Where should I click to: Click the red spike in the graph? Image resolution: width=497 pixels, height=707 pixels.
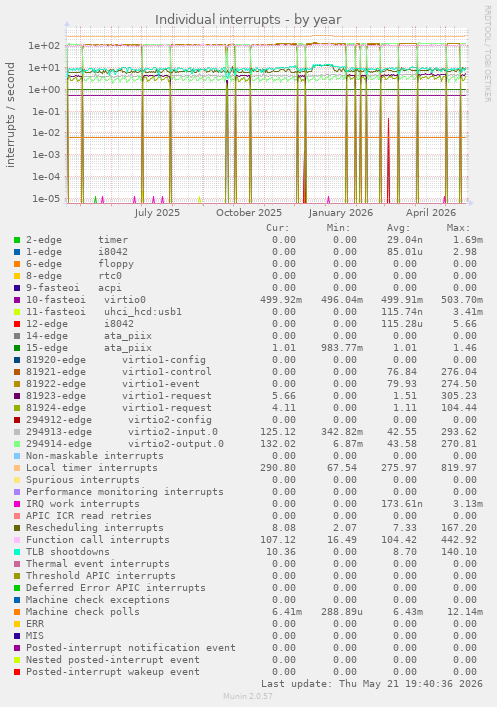tap(388, 160)
